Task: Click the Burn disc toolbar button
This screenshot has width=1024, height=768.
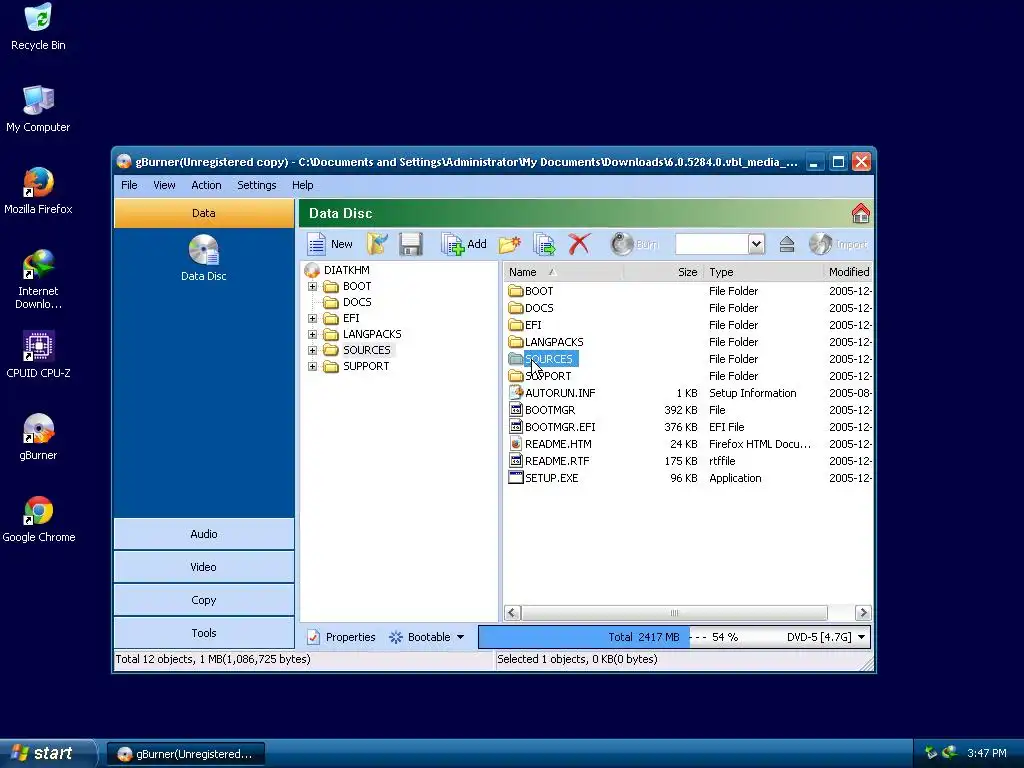Action: (635, 244)
